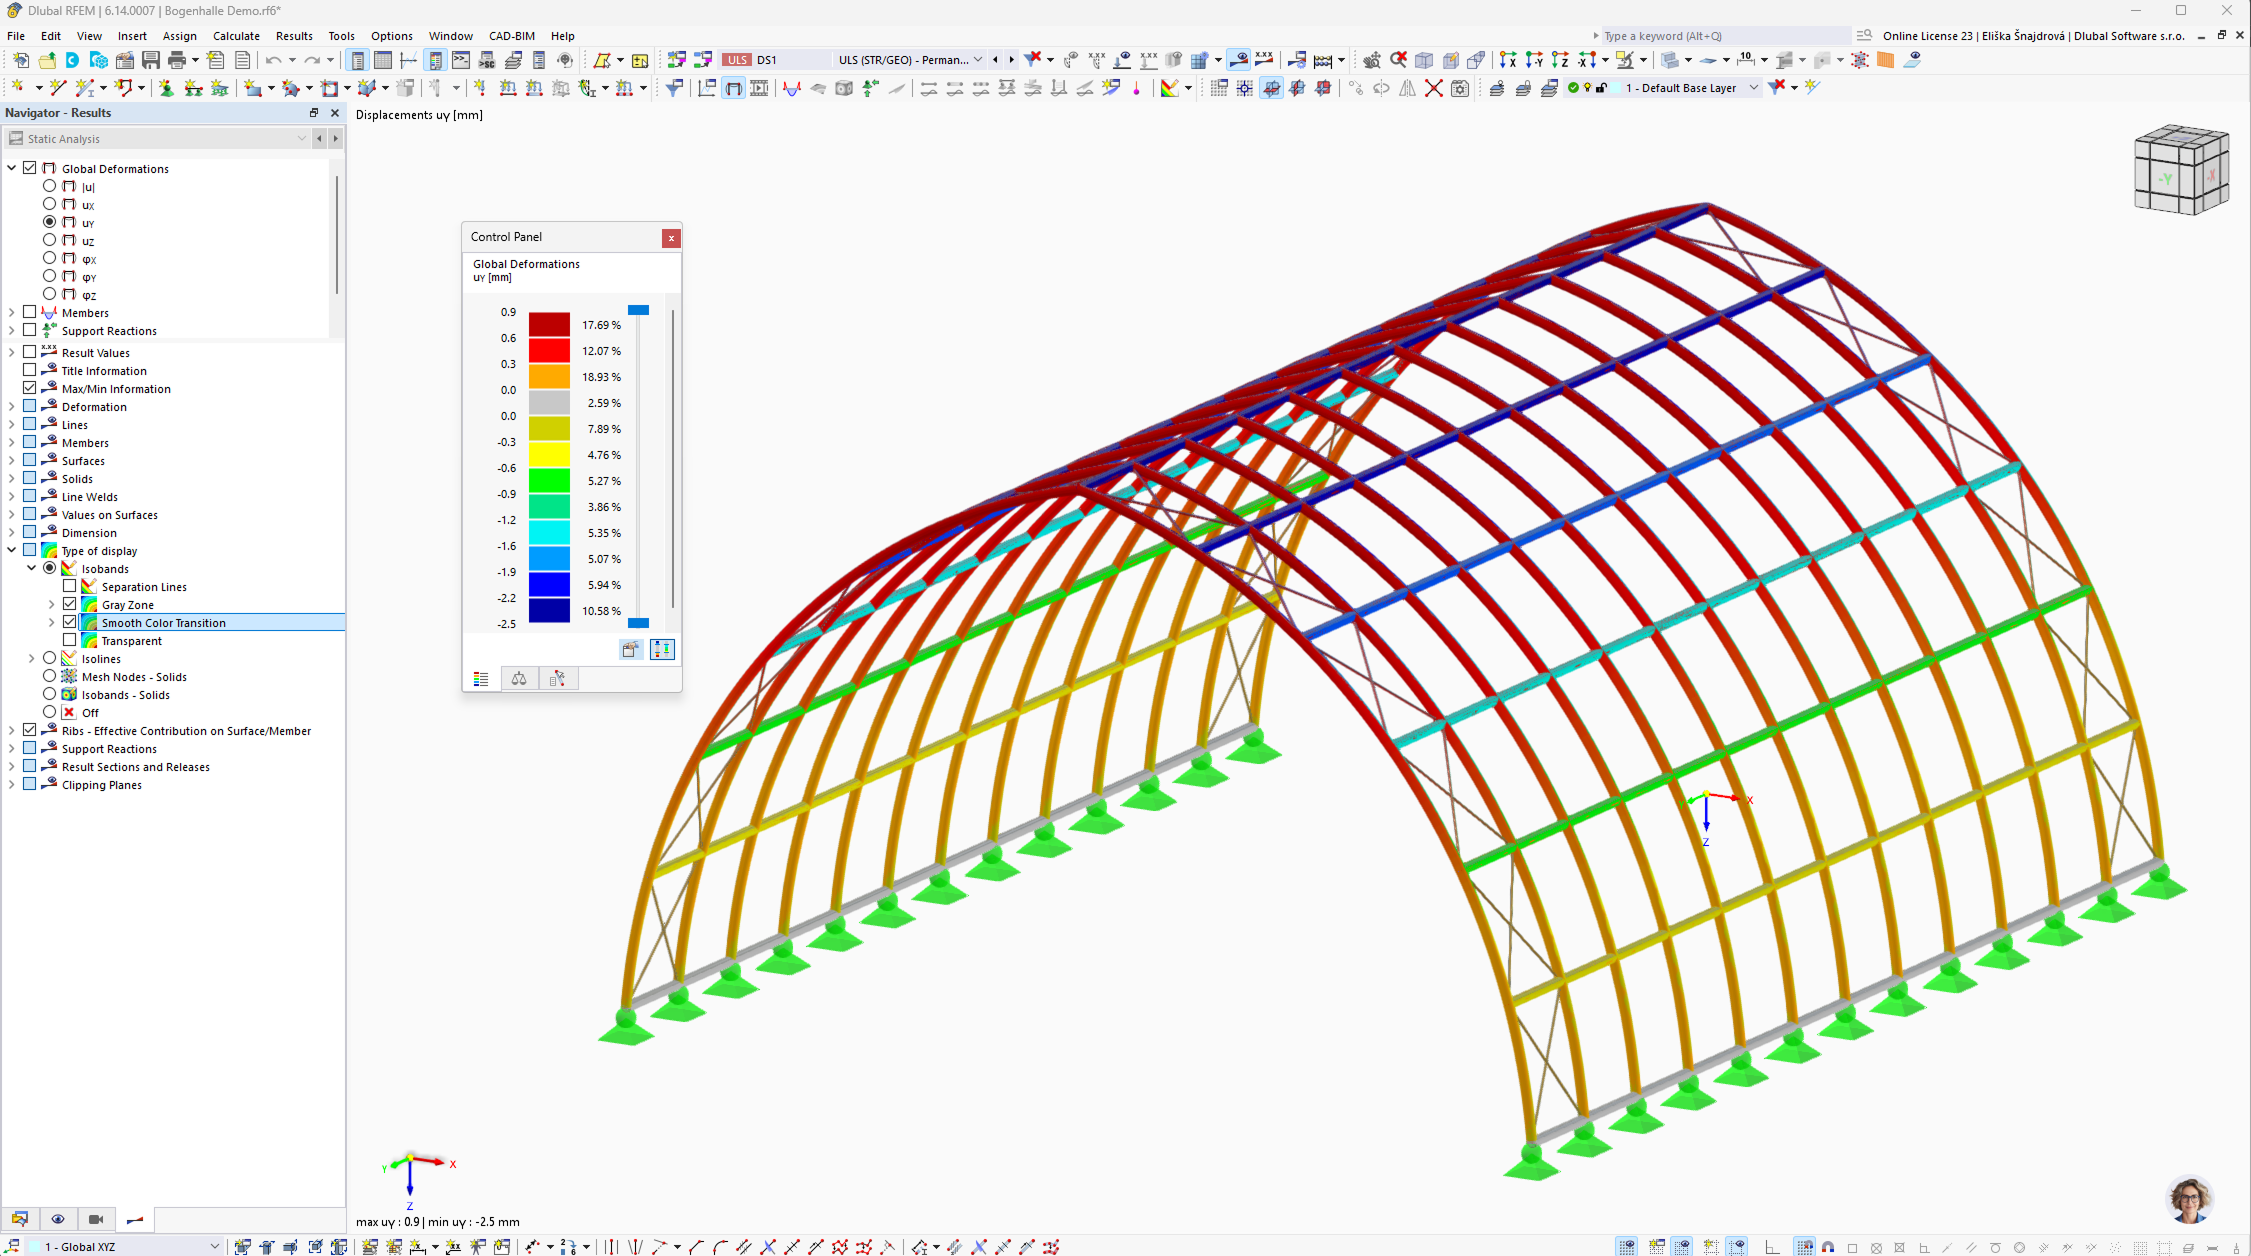Open the Calculate menu

236,35
